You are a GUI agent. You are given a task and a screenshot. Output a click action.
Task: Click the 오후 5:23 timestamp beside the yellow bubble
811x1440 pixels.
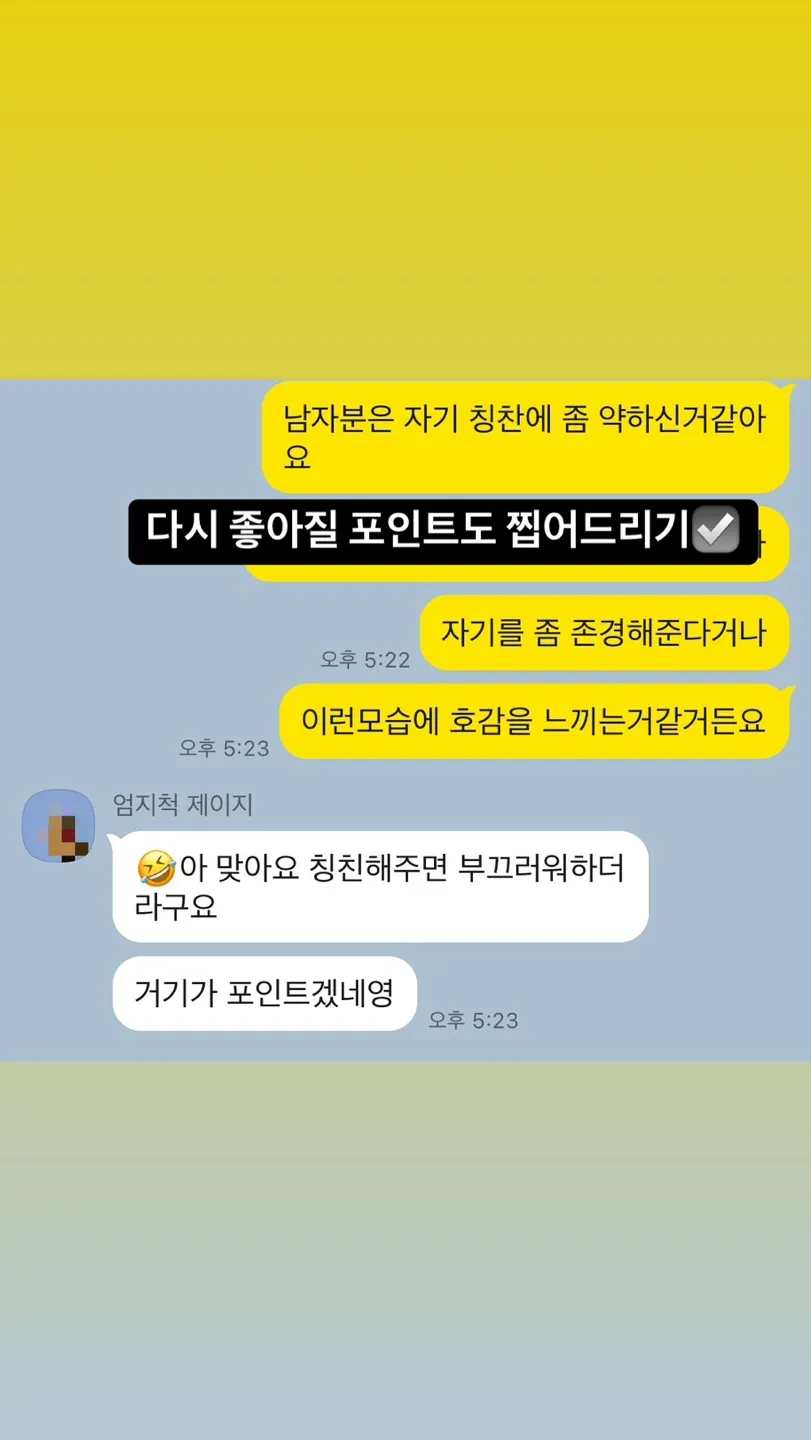pyautogui.click(x=224, y=748)
